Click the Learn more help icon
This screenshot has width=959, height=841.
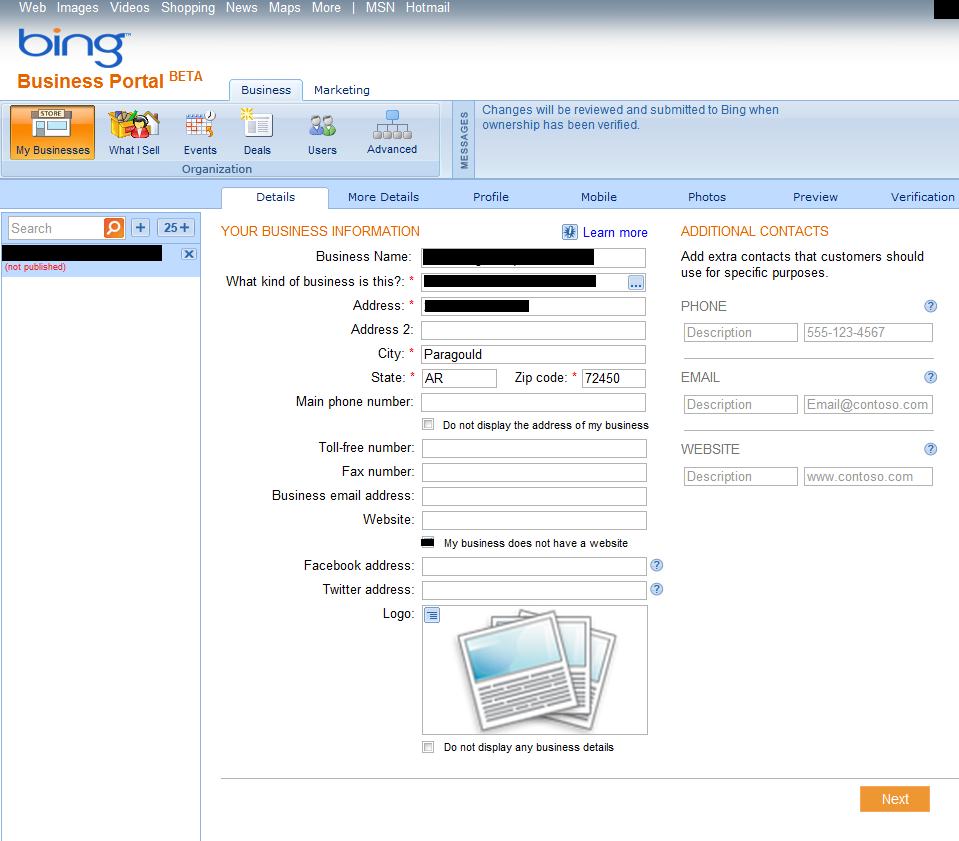pos(569,232)
